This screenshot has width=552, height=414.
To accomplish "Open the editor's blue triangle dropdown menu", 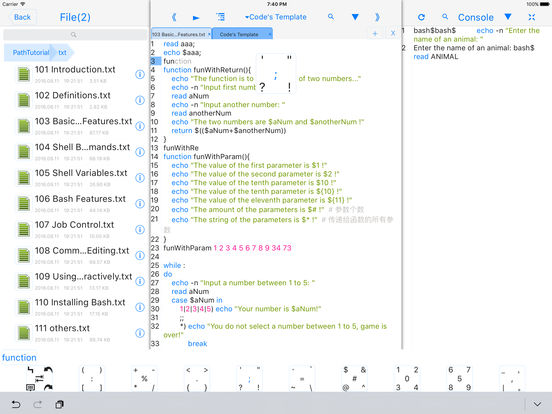I will (355, 17).
